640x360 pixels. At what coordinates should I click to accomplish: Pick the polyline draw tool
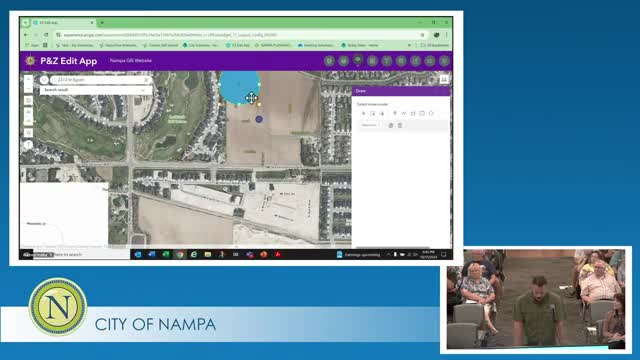pyautogui.click(x=404, y=113)
